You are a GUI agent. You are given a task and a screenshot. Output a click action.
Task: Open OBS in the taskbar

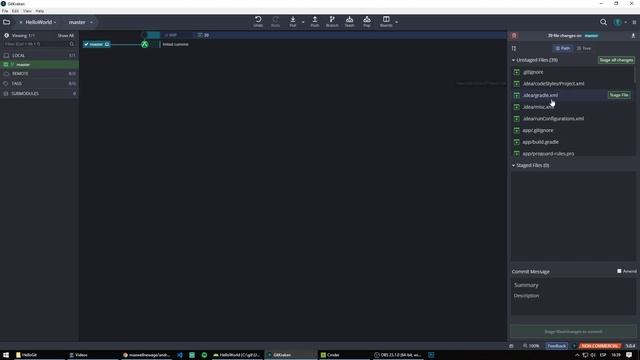398,355
